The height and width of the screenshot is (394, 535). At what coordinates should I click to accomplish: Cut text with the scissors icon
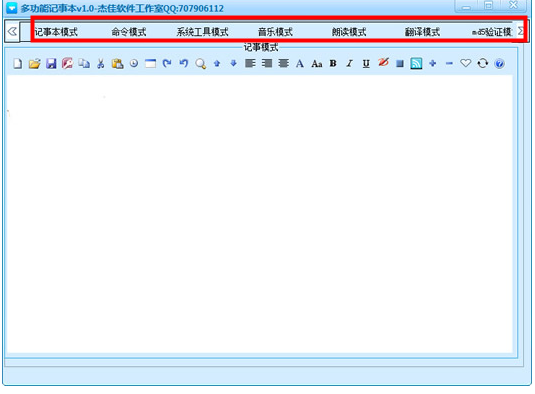(101, 63)
